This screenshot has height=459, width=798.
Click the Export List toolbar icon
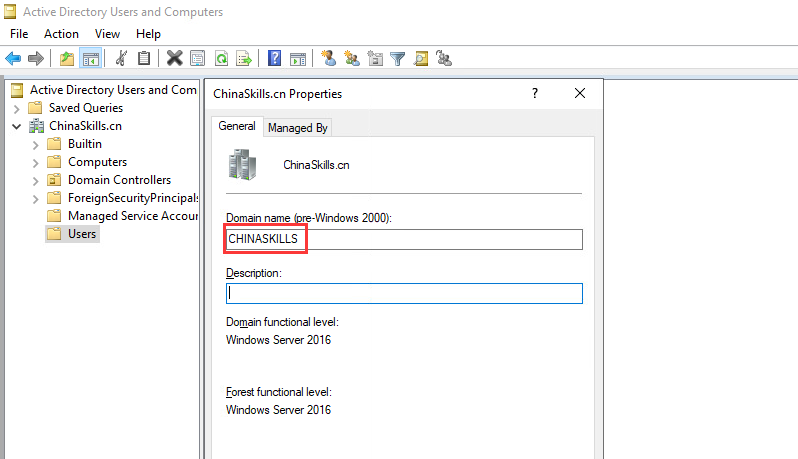click(244, 59)
